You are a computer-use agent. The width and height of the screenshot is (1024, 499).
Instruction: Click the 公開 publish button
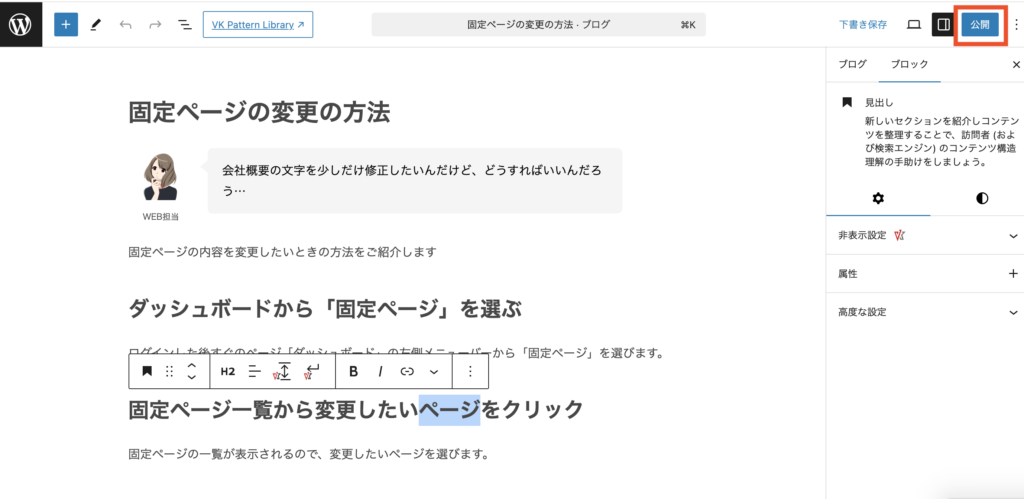979,24
